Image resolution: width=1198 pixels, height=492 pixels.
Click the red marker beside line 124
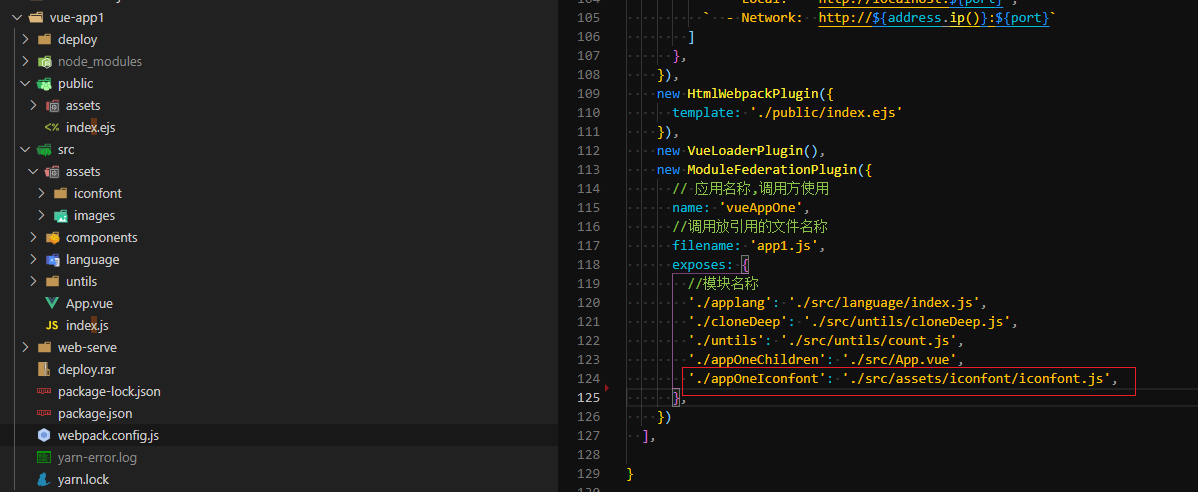[607, 388]
